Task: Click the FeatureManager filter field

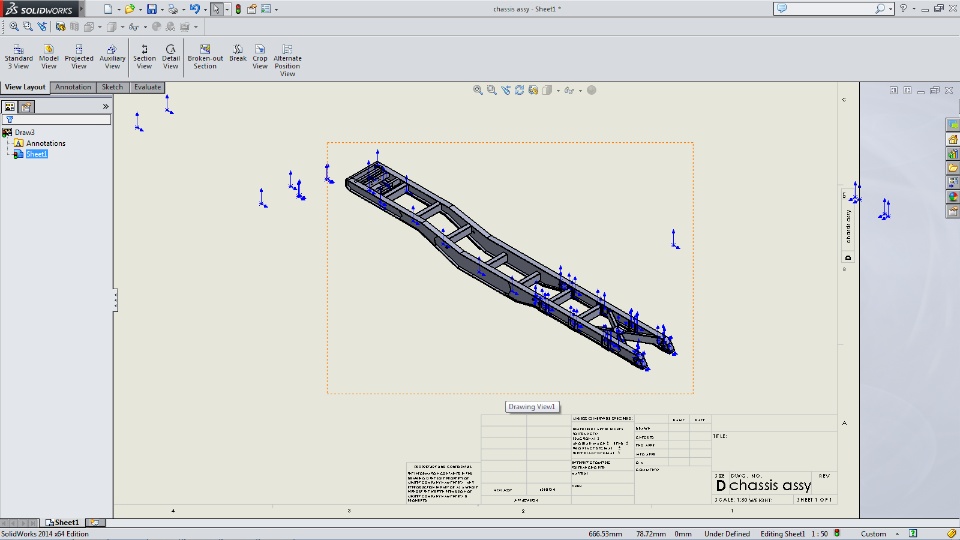Action: 56,120
